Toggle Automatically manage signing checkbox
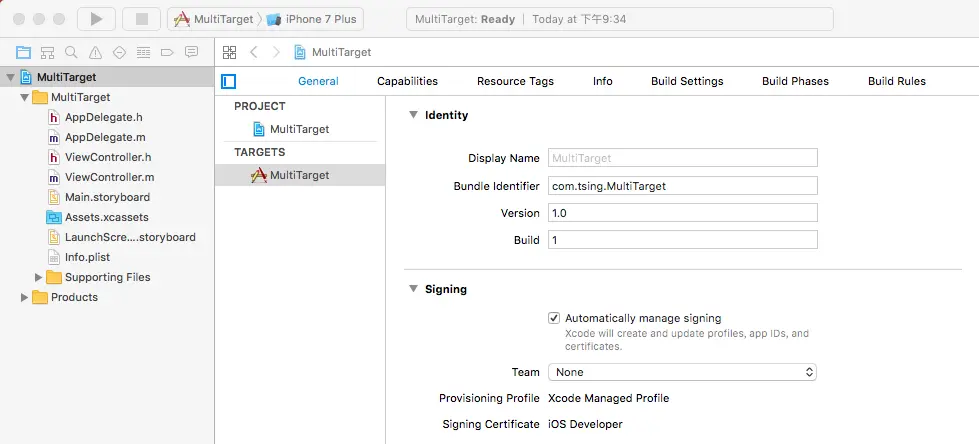Image resolution: width=979 pixels, height=444 pixels. (554, 318)
